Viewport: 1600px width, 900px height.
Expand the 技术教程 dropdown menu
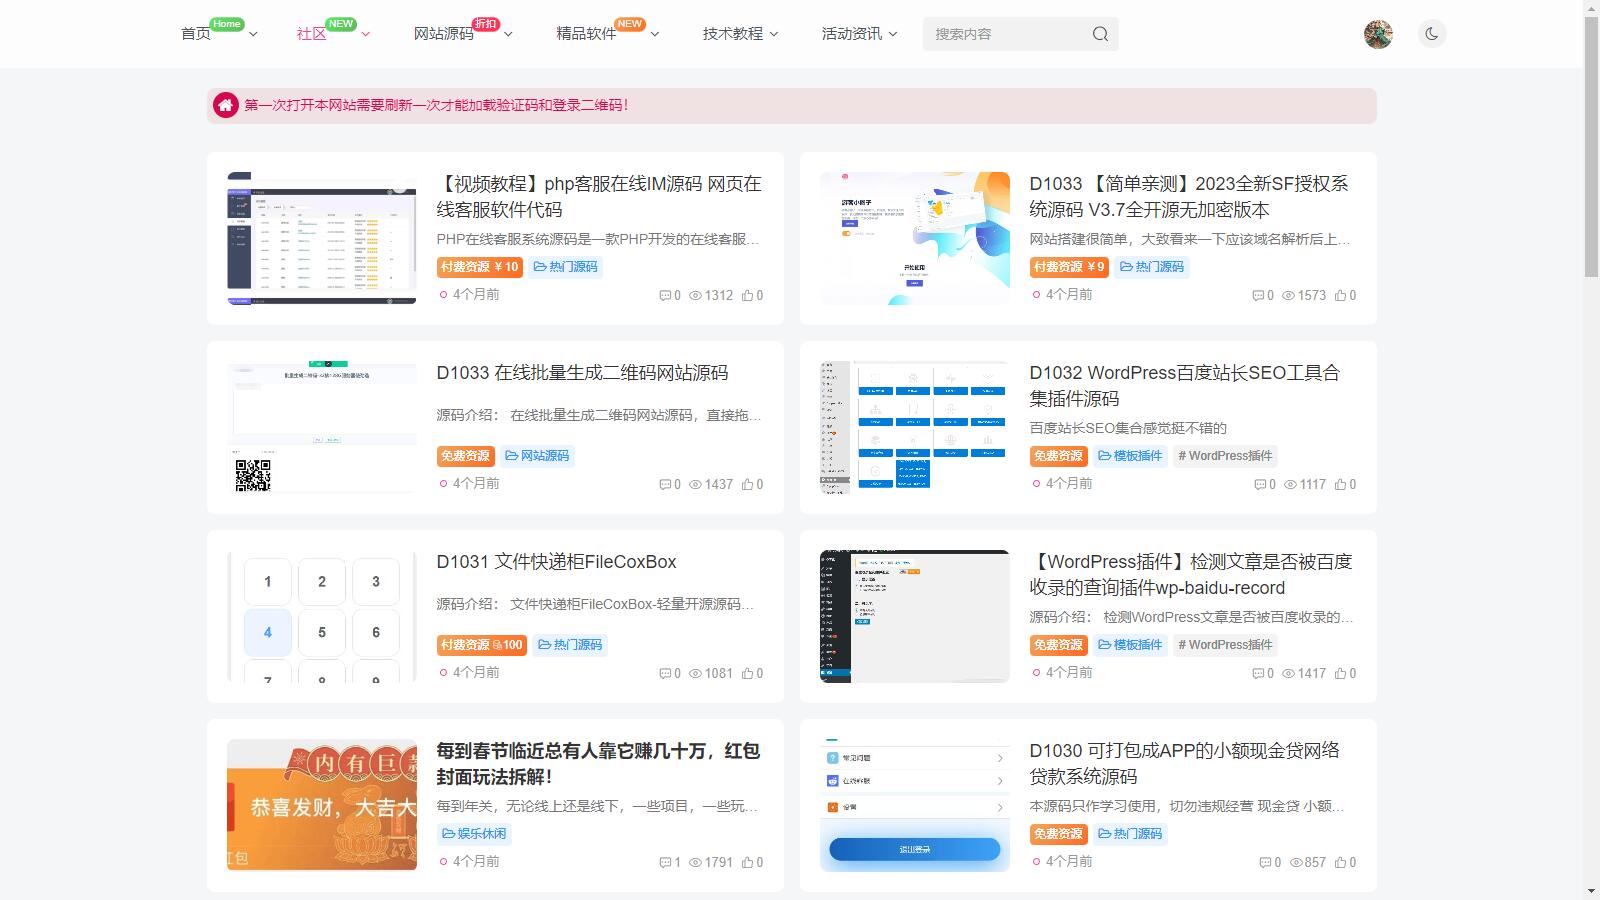[774, 34]
